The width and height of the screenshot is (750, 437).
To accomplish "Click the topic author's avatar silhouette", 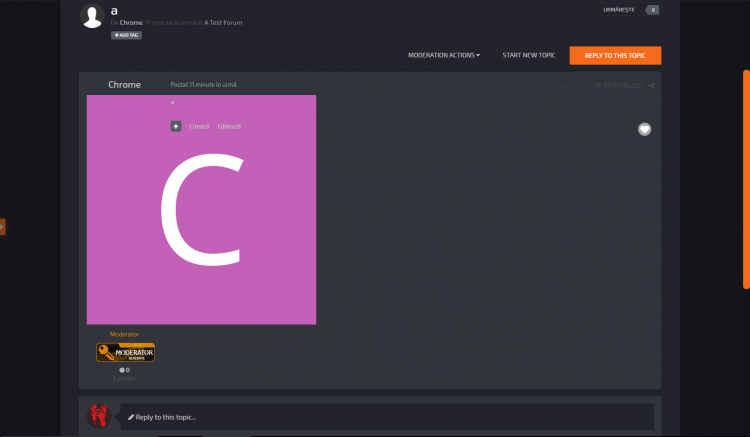I will pyautogui.click(x=92, y=16).
